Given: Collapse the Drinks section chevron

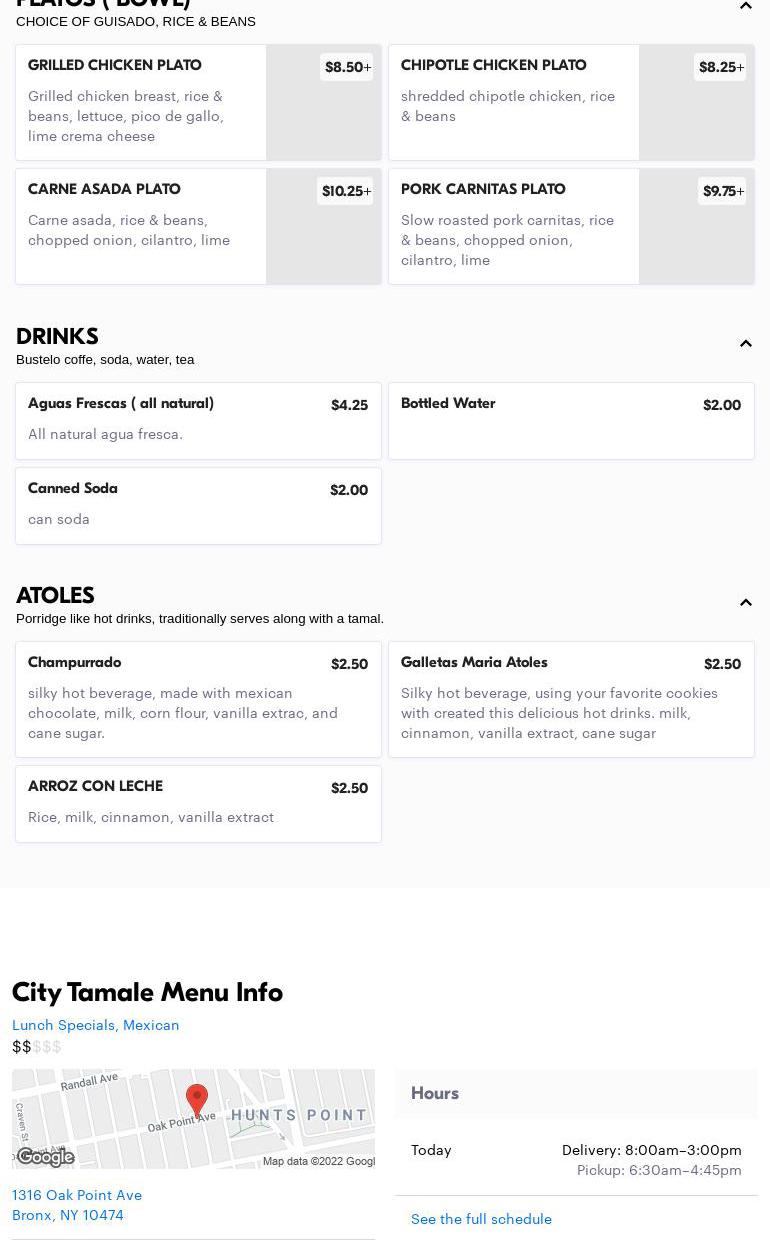Looking at the screenshot, I should tap(746, 344).
